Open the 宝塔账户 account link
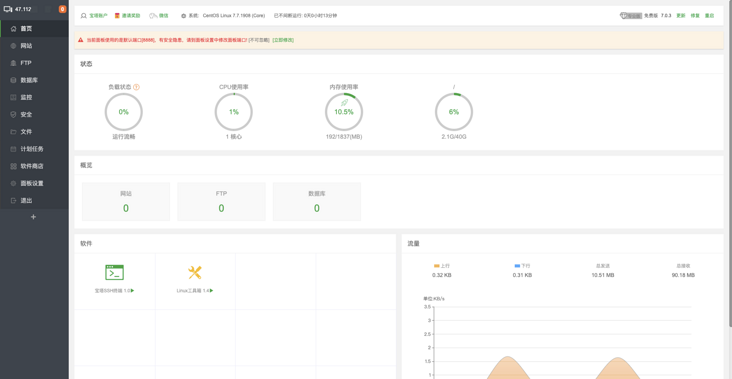Viewport: 732px width, 379px height. coord(98,15)
